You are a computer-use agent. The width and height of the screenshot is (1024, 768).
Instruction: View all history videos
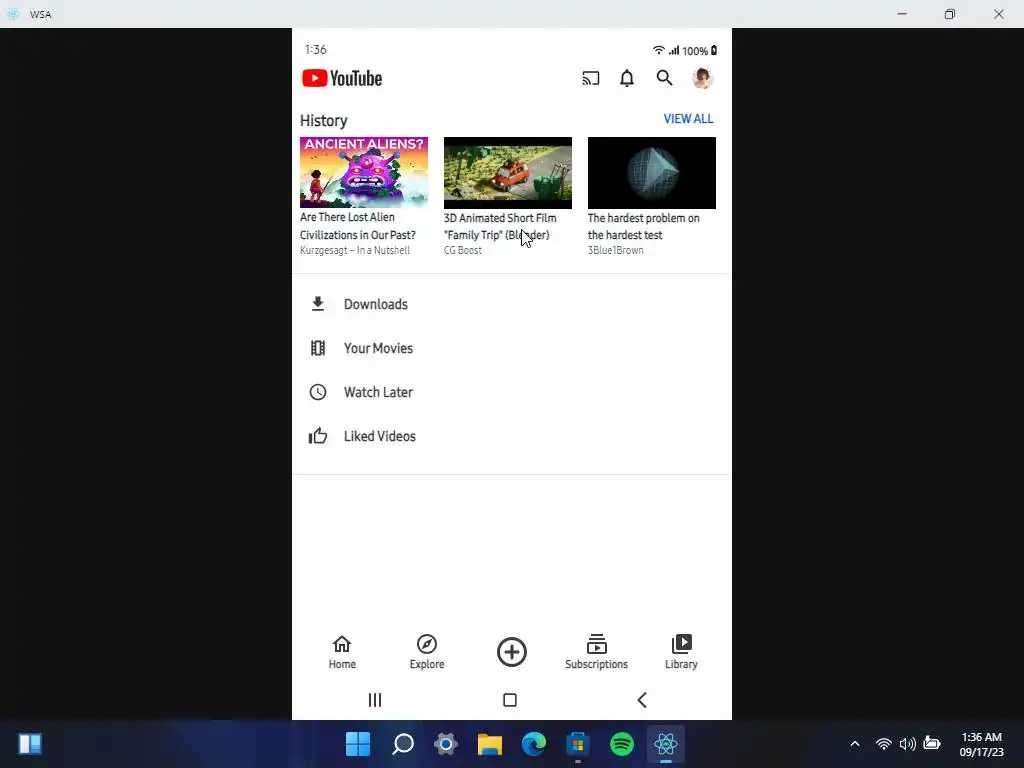pos(688,119)
